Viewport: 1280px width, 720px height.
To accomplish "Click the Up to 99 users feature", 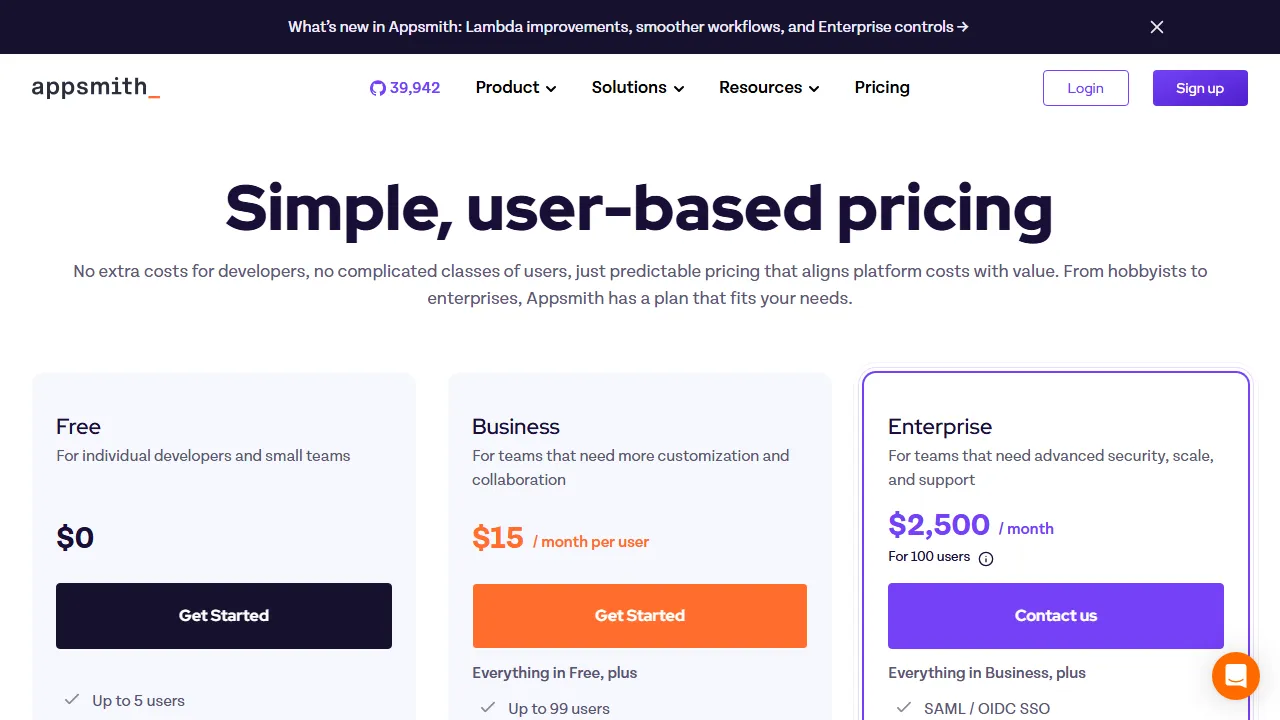I will 559,709.
